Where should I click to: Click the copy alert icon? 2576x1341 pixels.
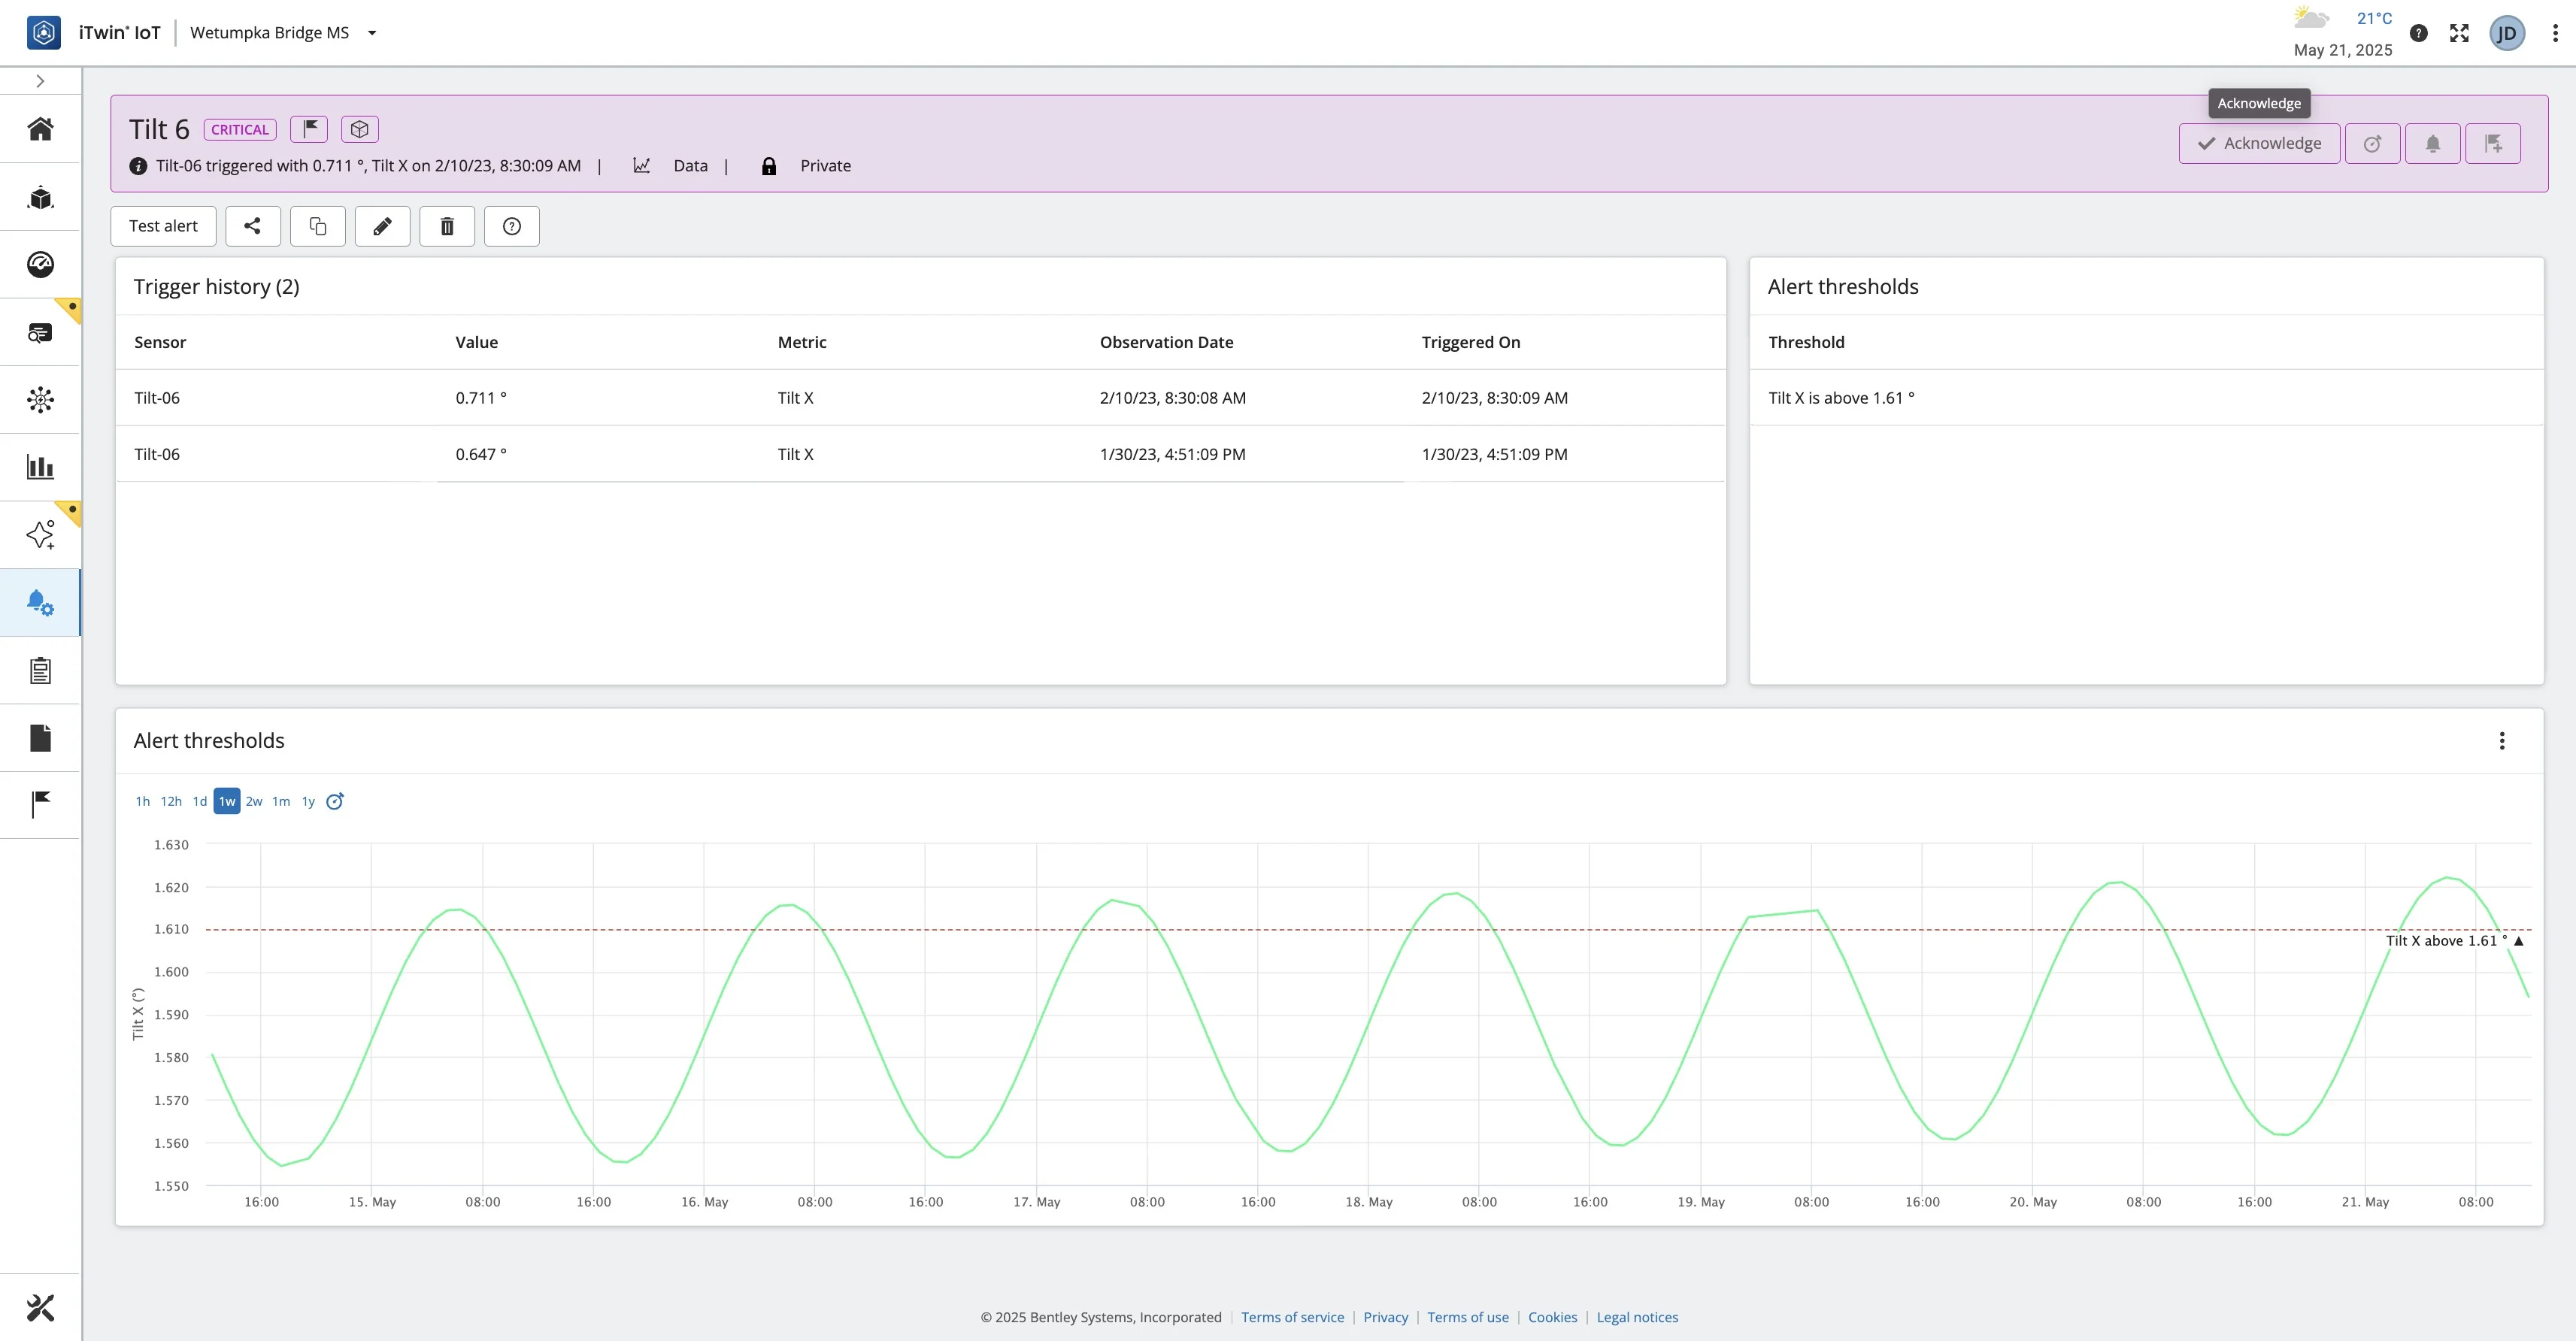pos(318,226)
